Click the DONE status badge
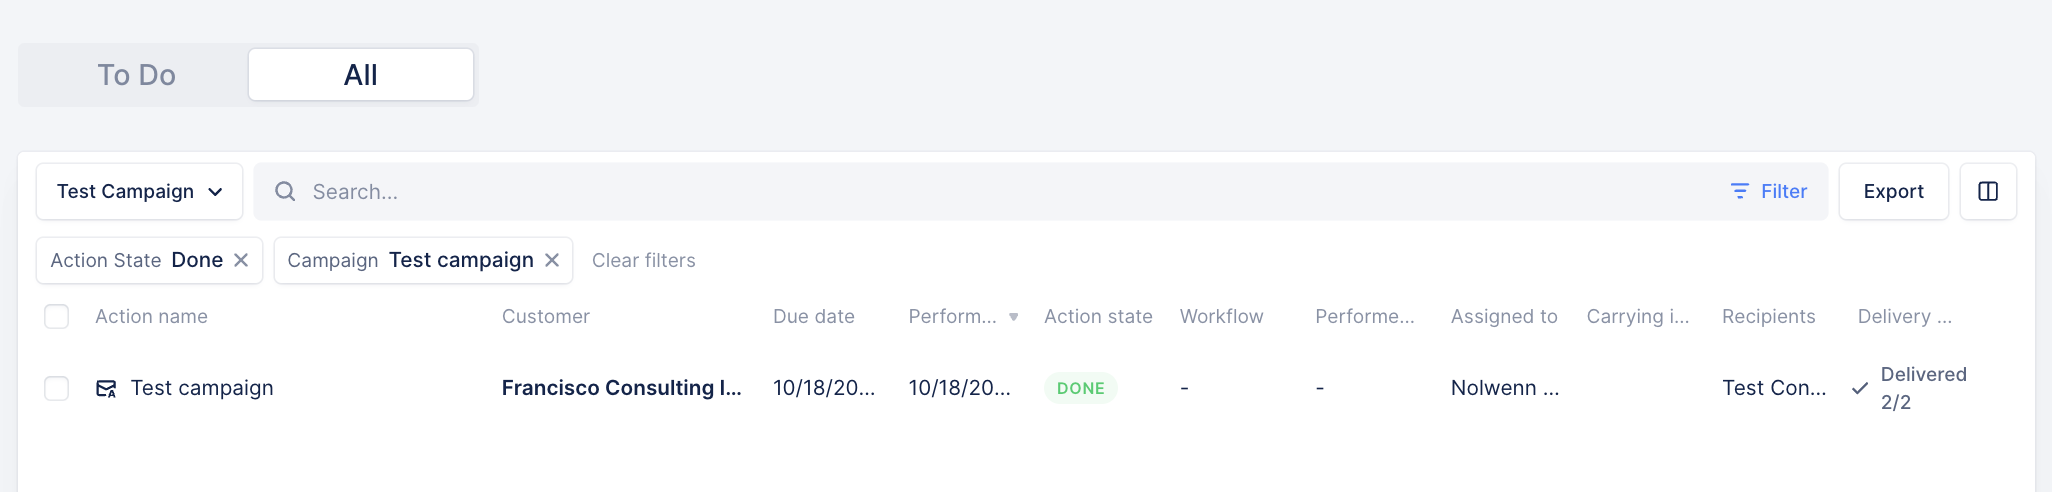 coord(1080,388)
